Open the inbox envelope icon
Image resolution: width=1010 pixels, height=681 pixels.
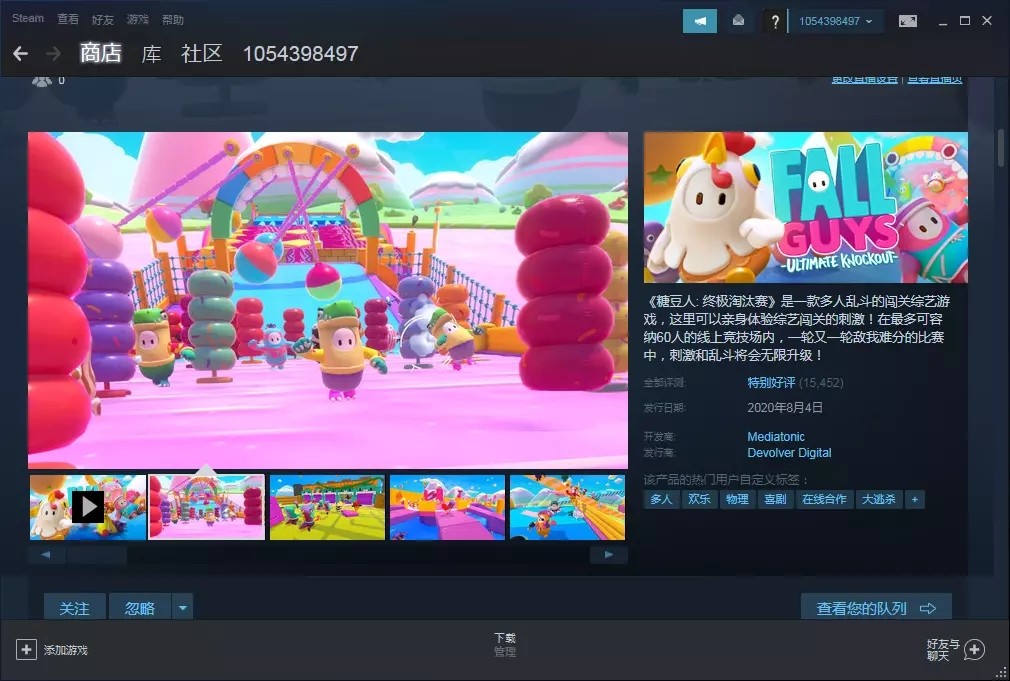pos(738,21)
